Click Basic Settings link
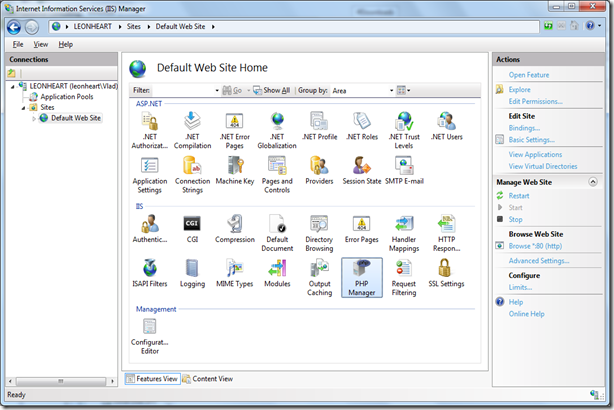The width and height of the screenshot is (614, 410). point(531,140)
